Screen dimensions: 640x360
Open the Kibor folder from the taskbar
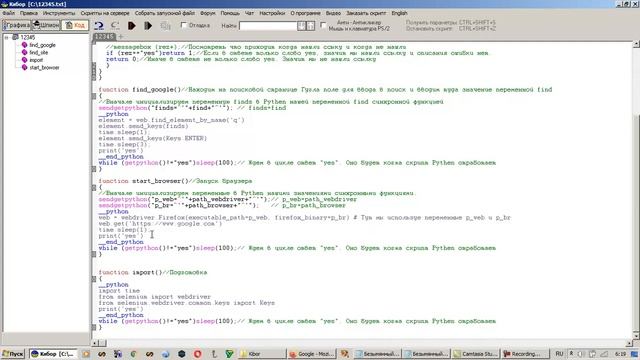coord(261,354)
